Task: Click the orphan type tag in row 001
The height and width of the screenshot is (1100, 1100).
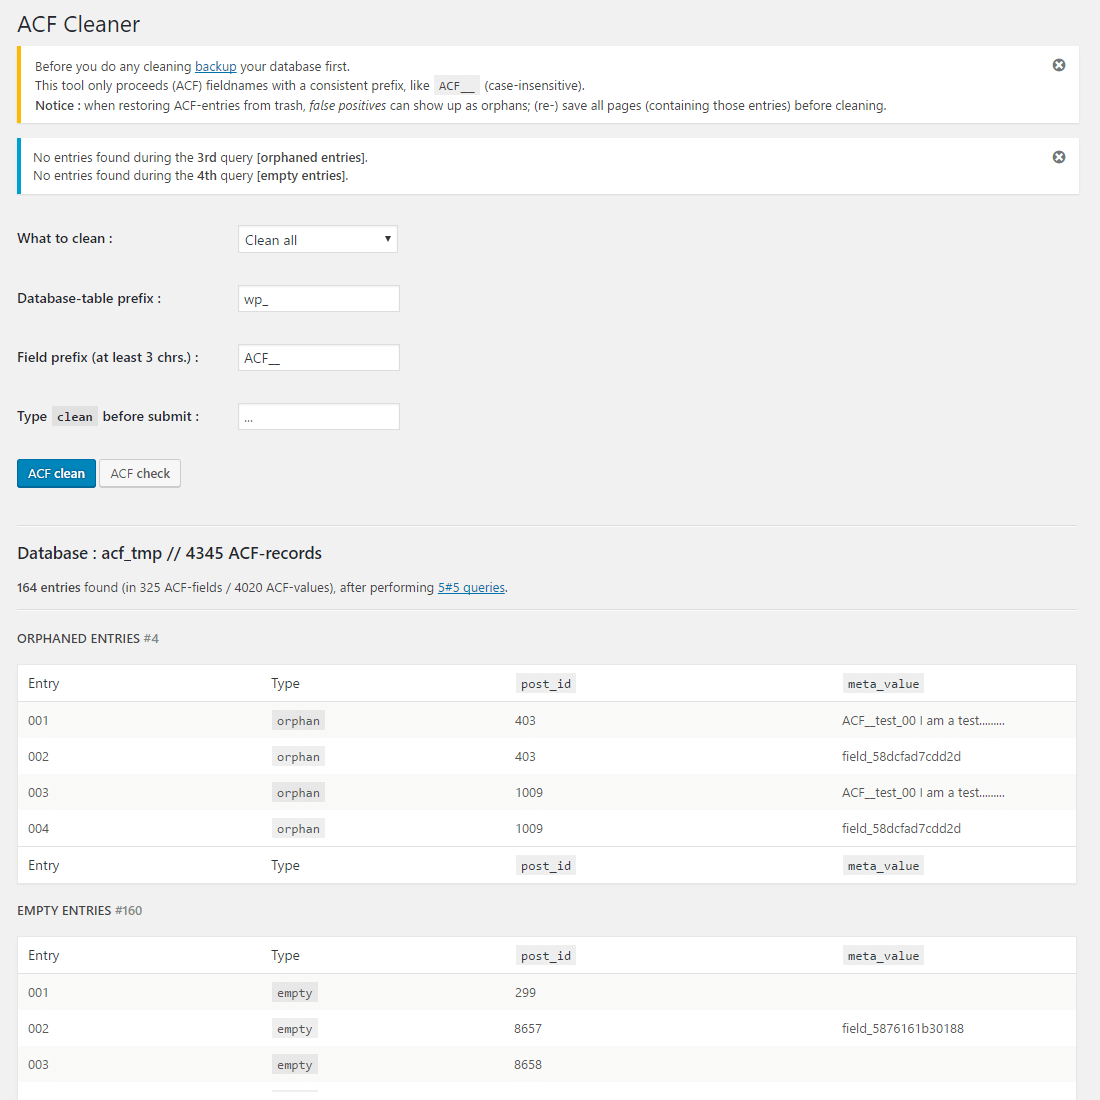Action: point(298,720)
